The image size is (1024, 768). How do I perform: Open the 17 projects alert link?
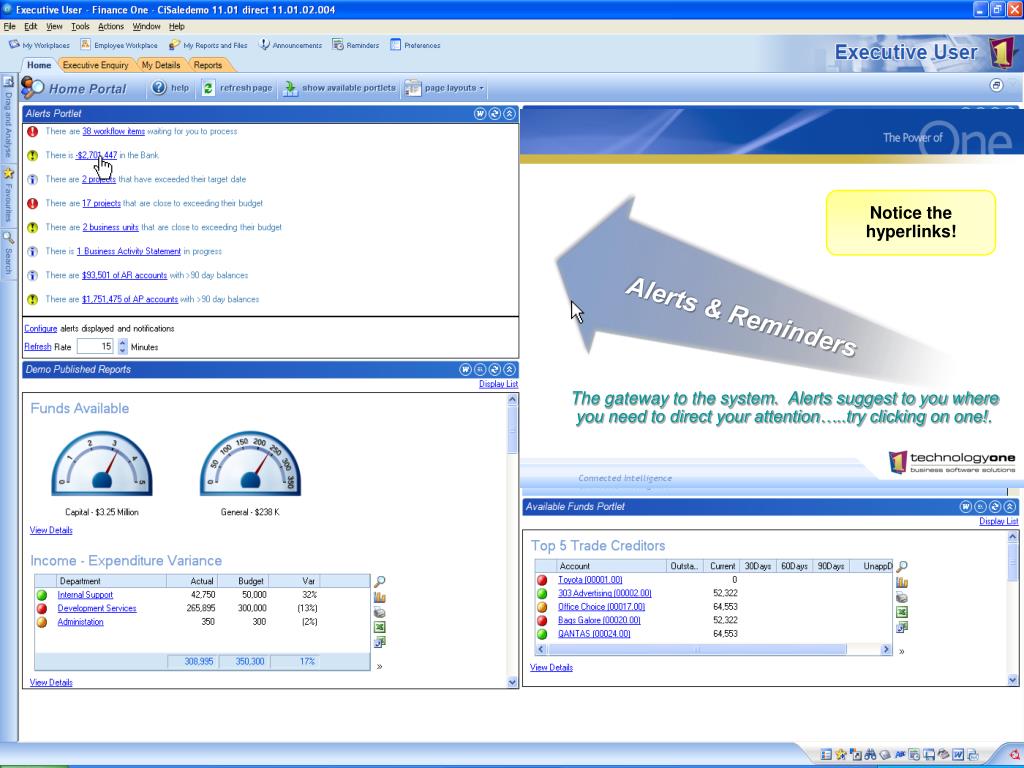(101, 203)
